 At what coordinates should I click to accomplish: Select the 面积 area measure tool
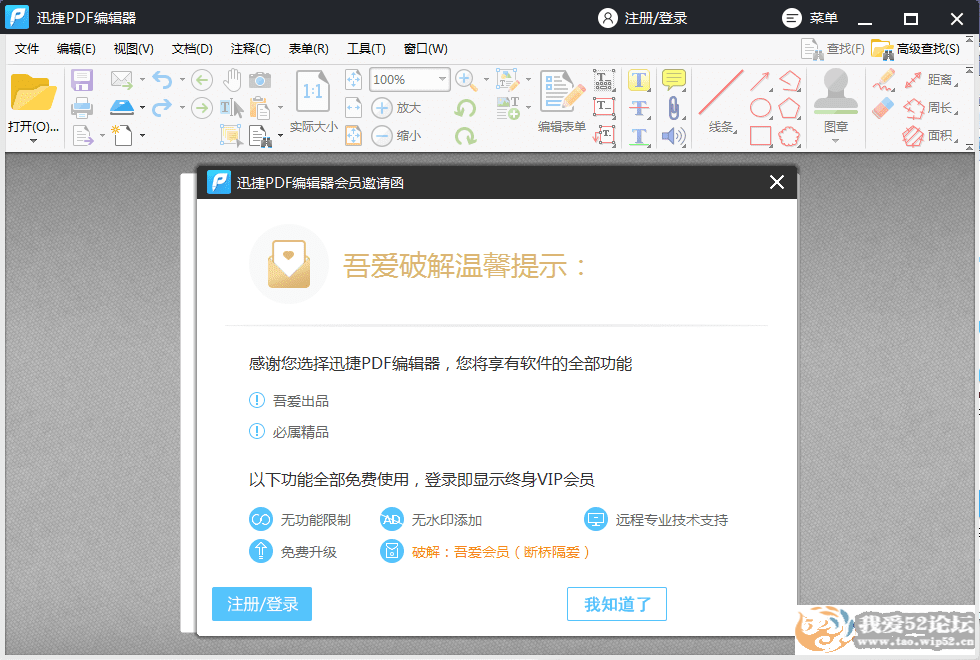pos(929,136)
